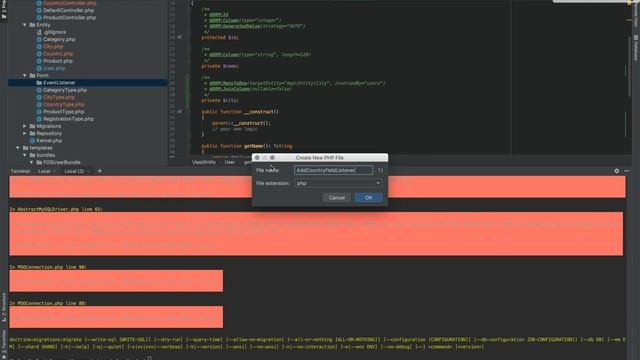640x360 pixels.
Task: Open Kernel.php file
Action: coord(49,141)
